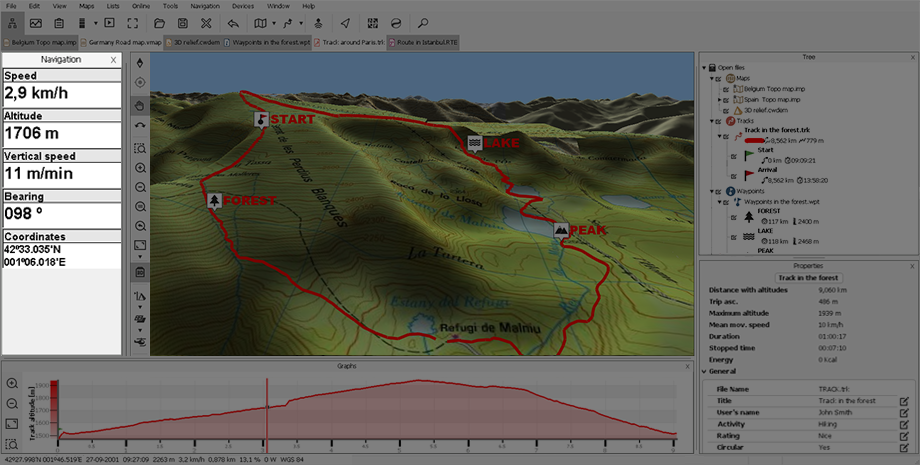The width and height of the screenshot is (920, 465).
Task: Collapse the Tracks tree node
Action: click(711, 121)
